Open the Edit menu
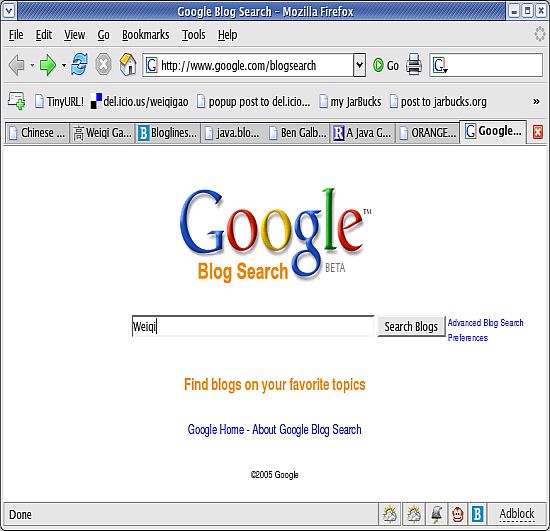This screenshot has width=550, height=531. [x=43, y=35]
